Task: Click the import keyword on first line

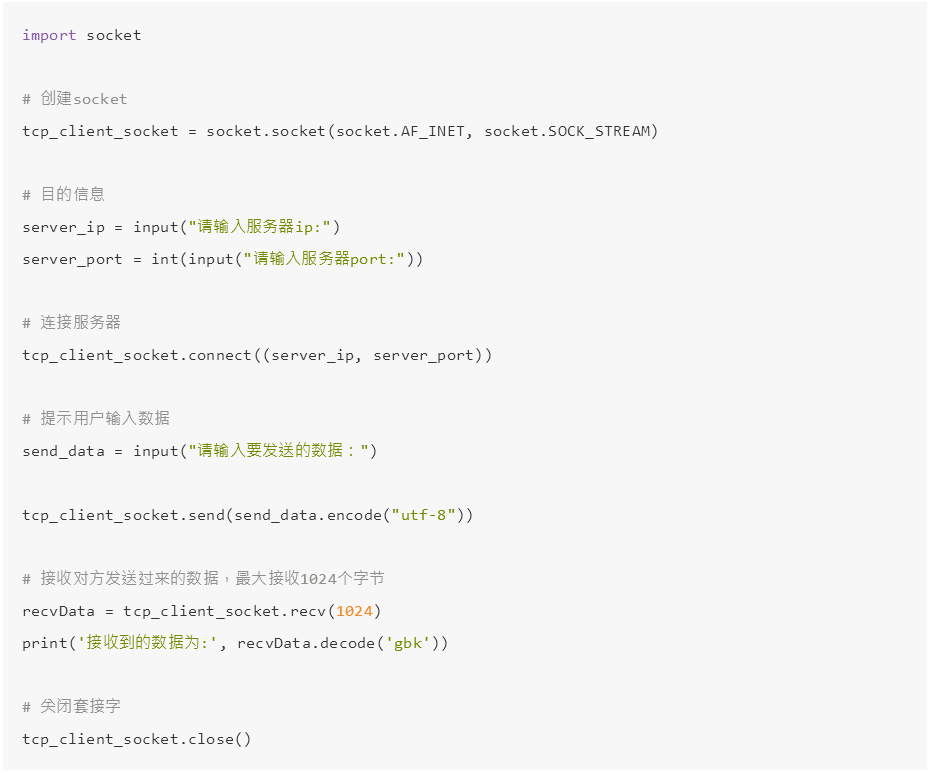Action: click(x=49, y=36)
